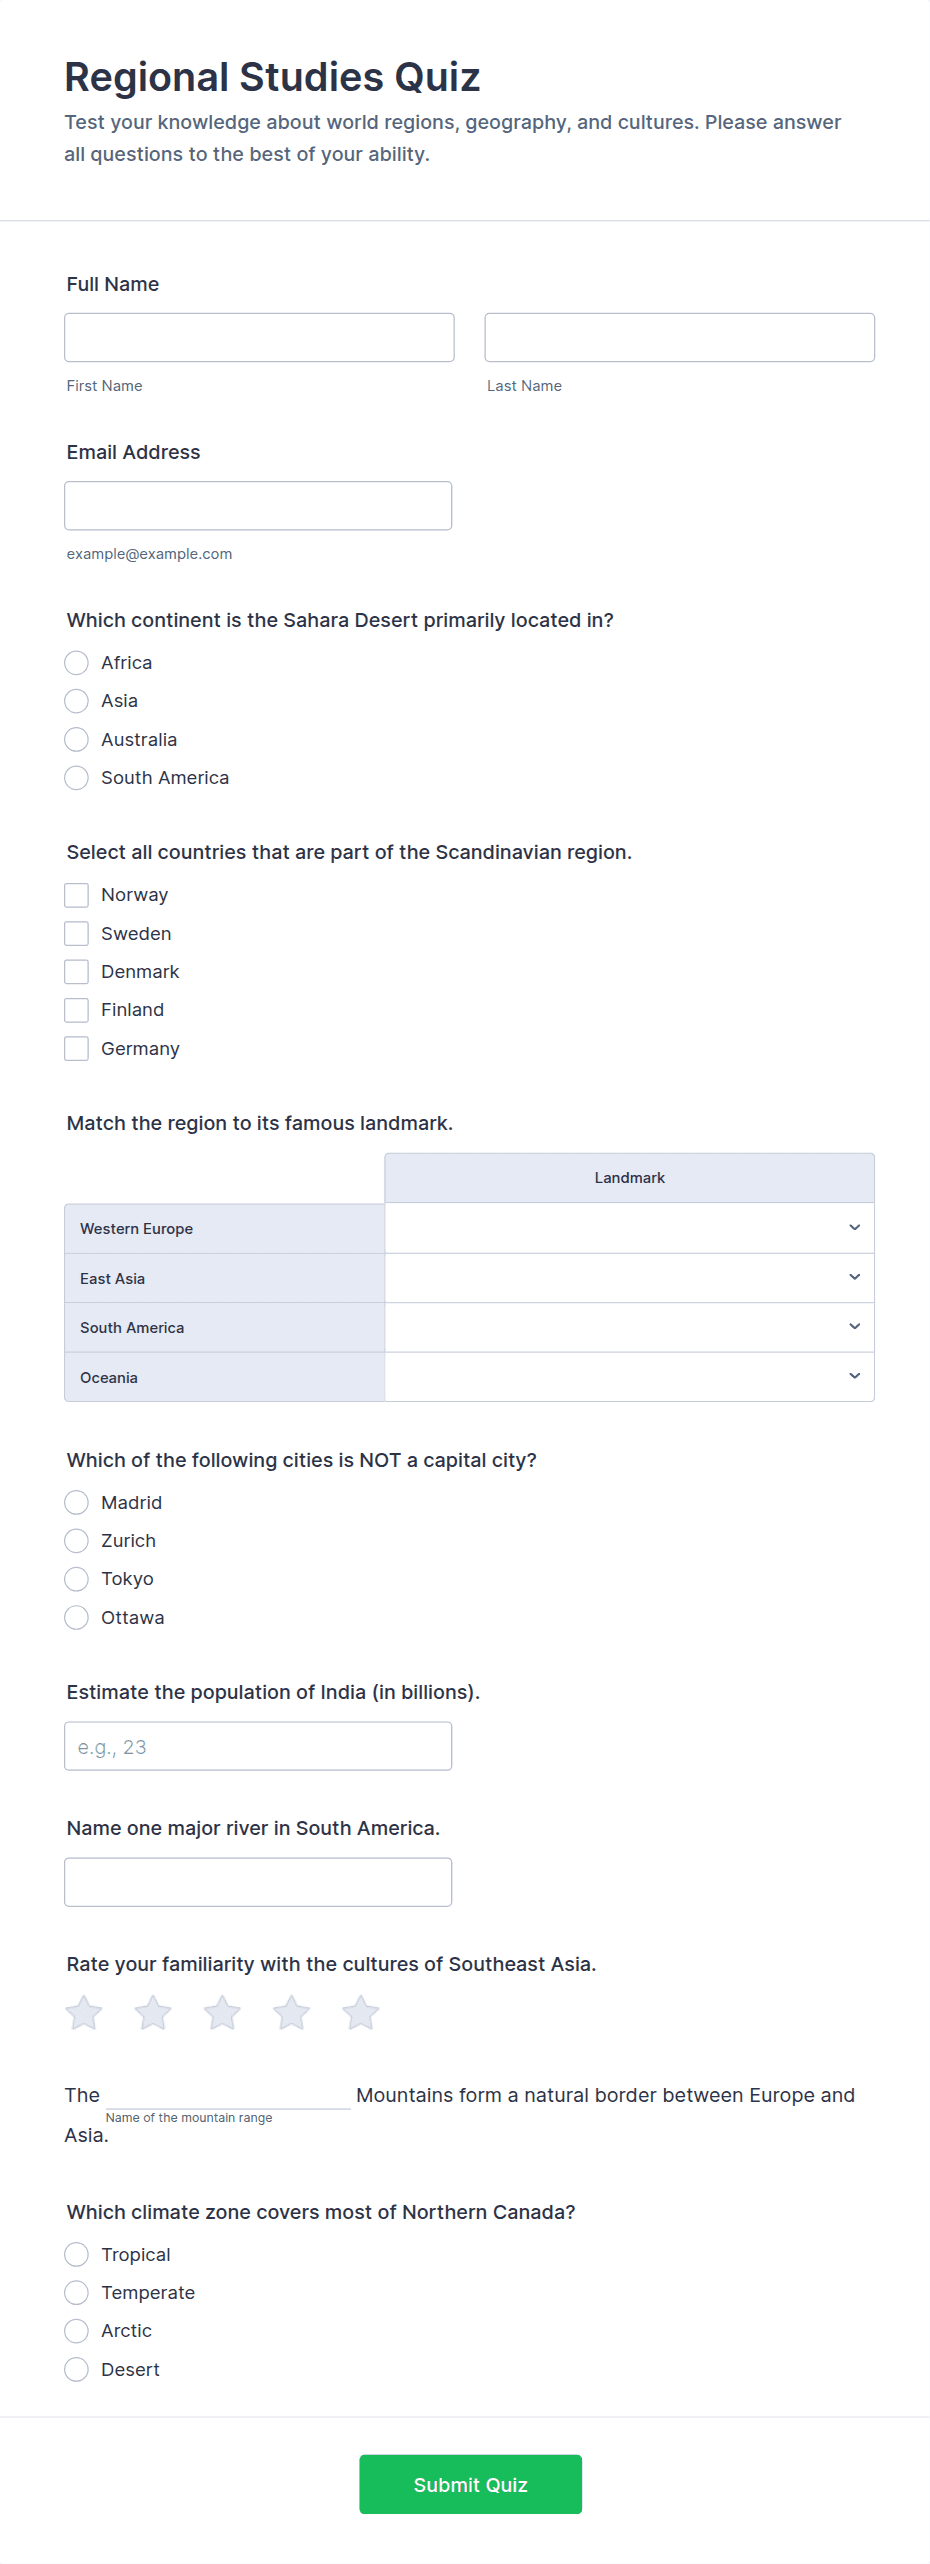This screenshot has width=930, height=2564.
Task: Select Africa as the Sahara continent
Action: coord(77,663)
